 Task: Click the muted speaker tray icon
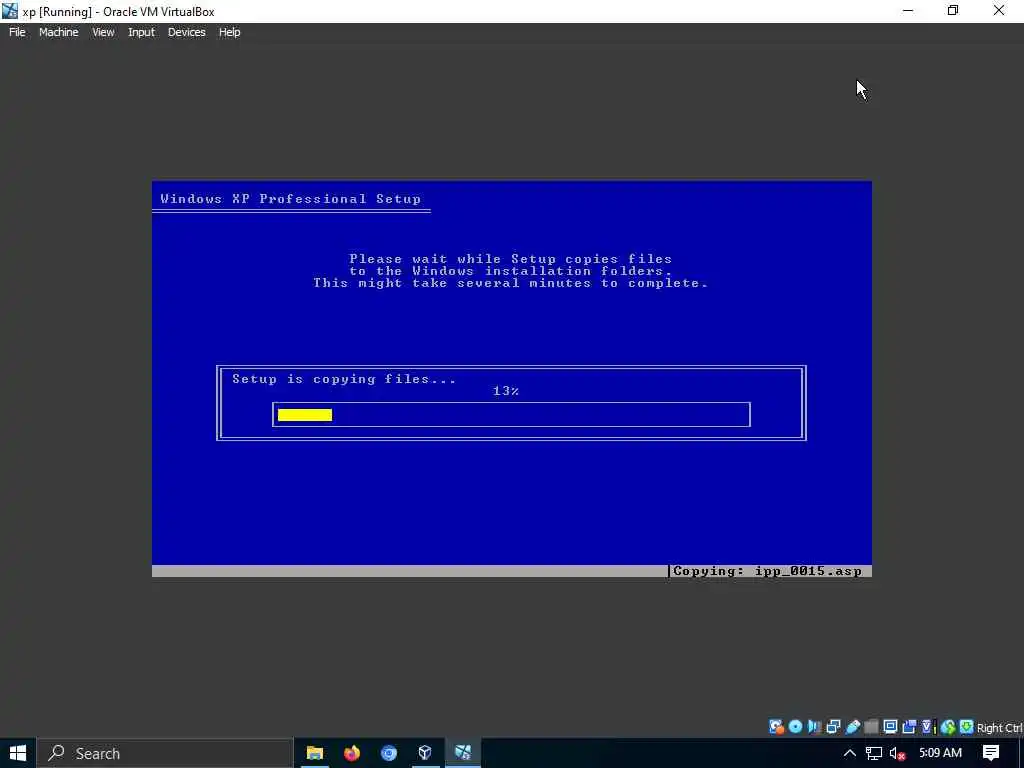pyautogui.click(x=897, y=754)
